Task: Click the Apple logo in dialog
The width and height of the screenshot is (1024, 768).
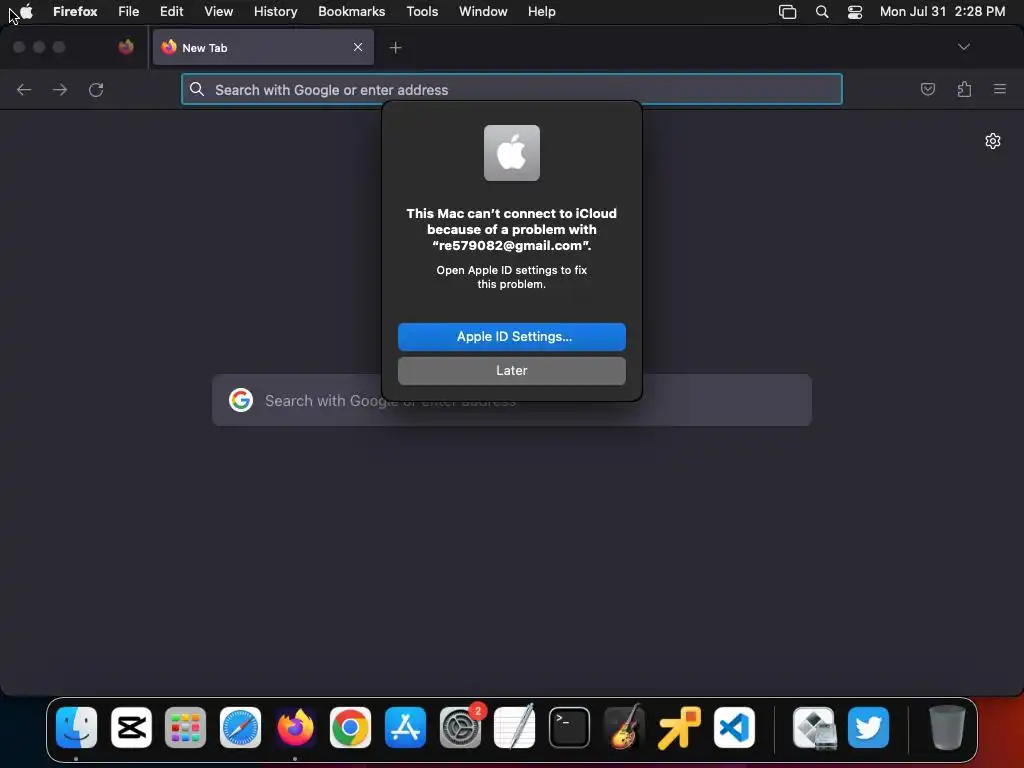Action: pos(511,153)
